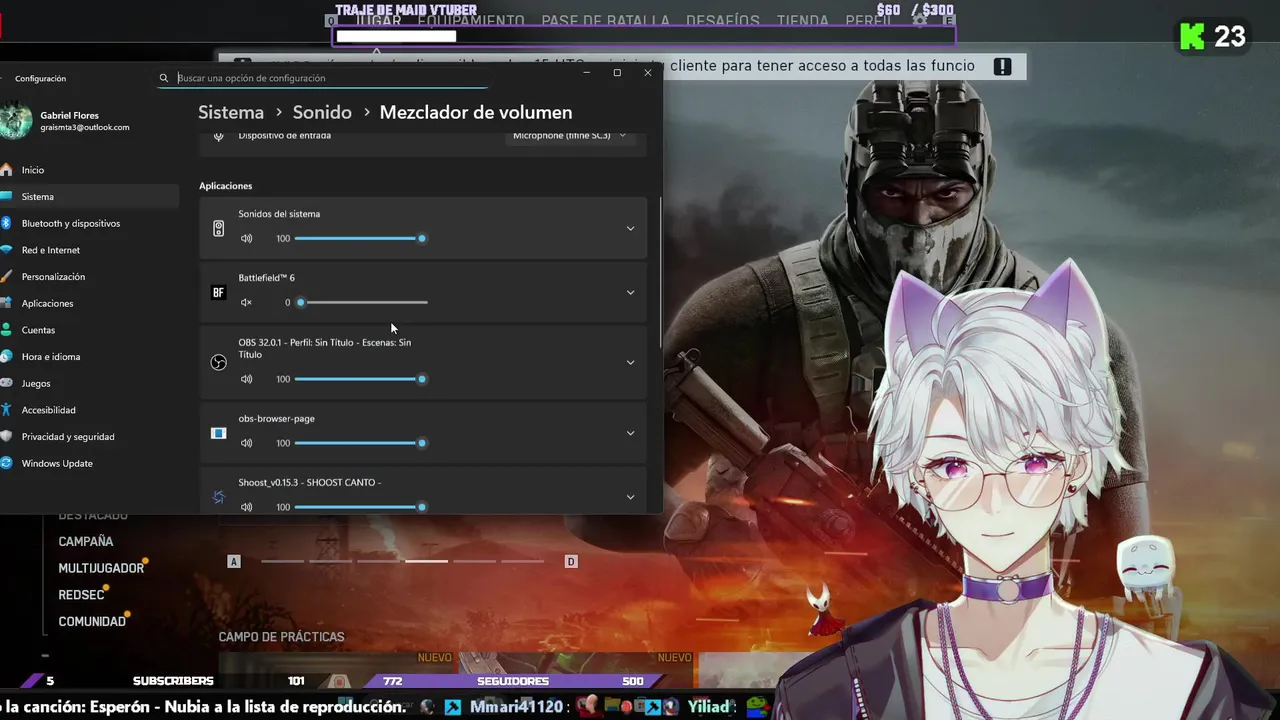Open game settings via the gear icon

[920, 20]
